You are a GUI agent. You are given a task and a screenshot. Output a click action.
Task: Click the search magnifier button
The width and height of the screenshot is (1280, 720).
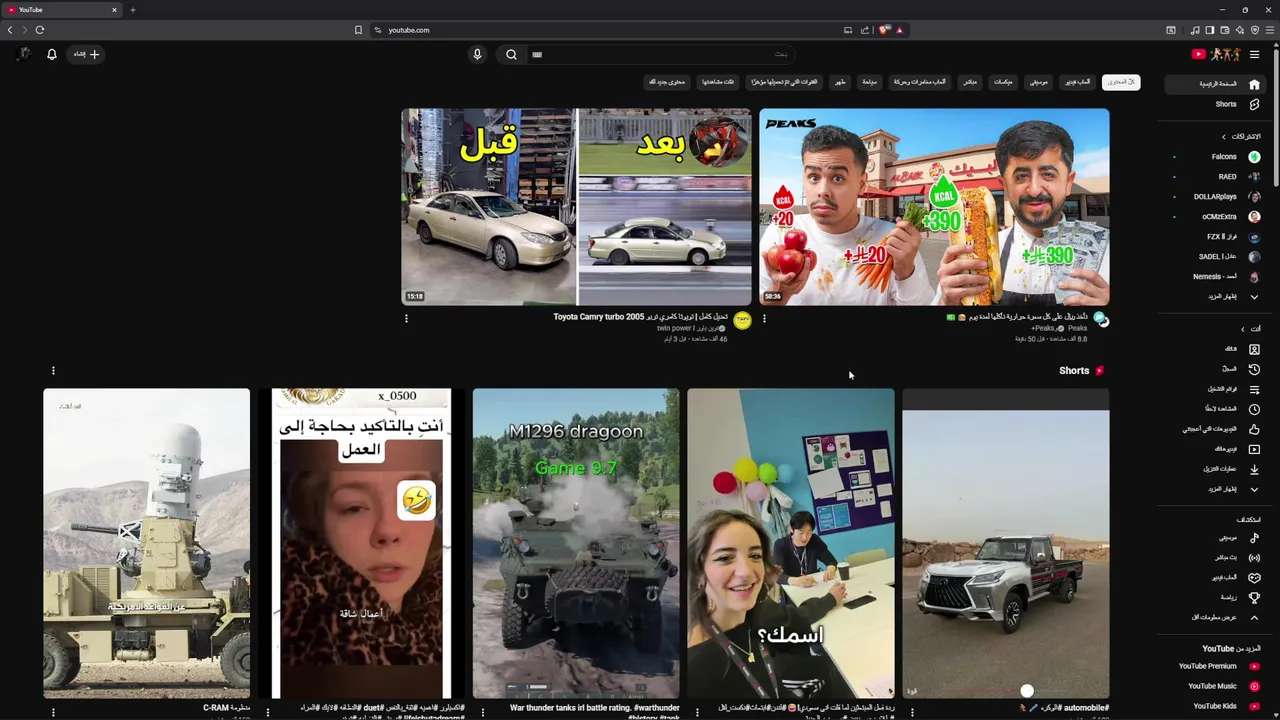[511, 54]
